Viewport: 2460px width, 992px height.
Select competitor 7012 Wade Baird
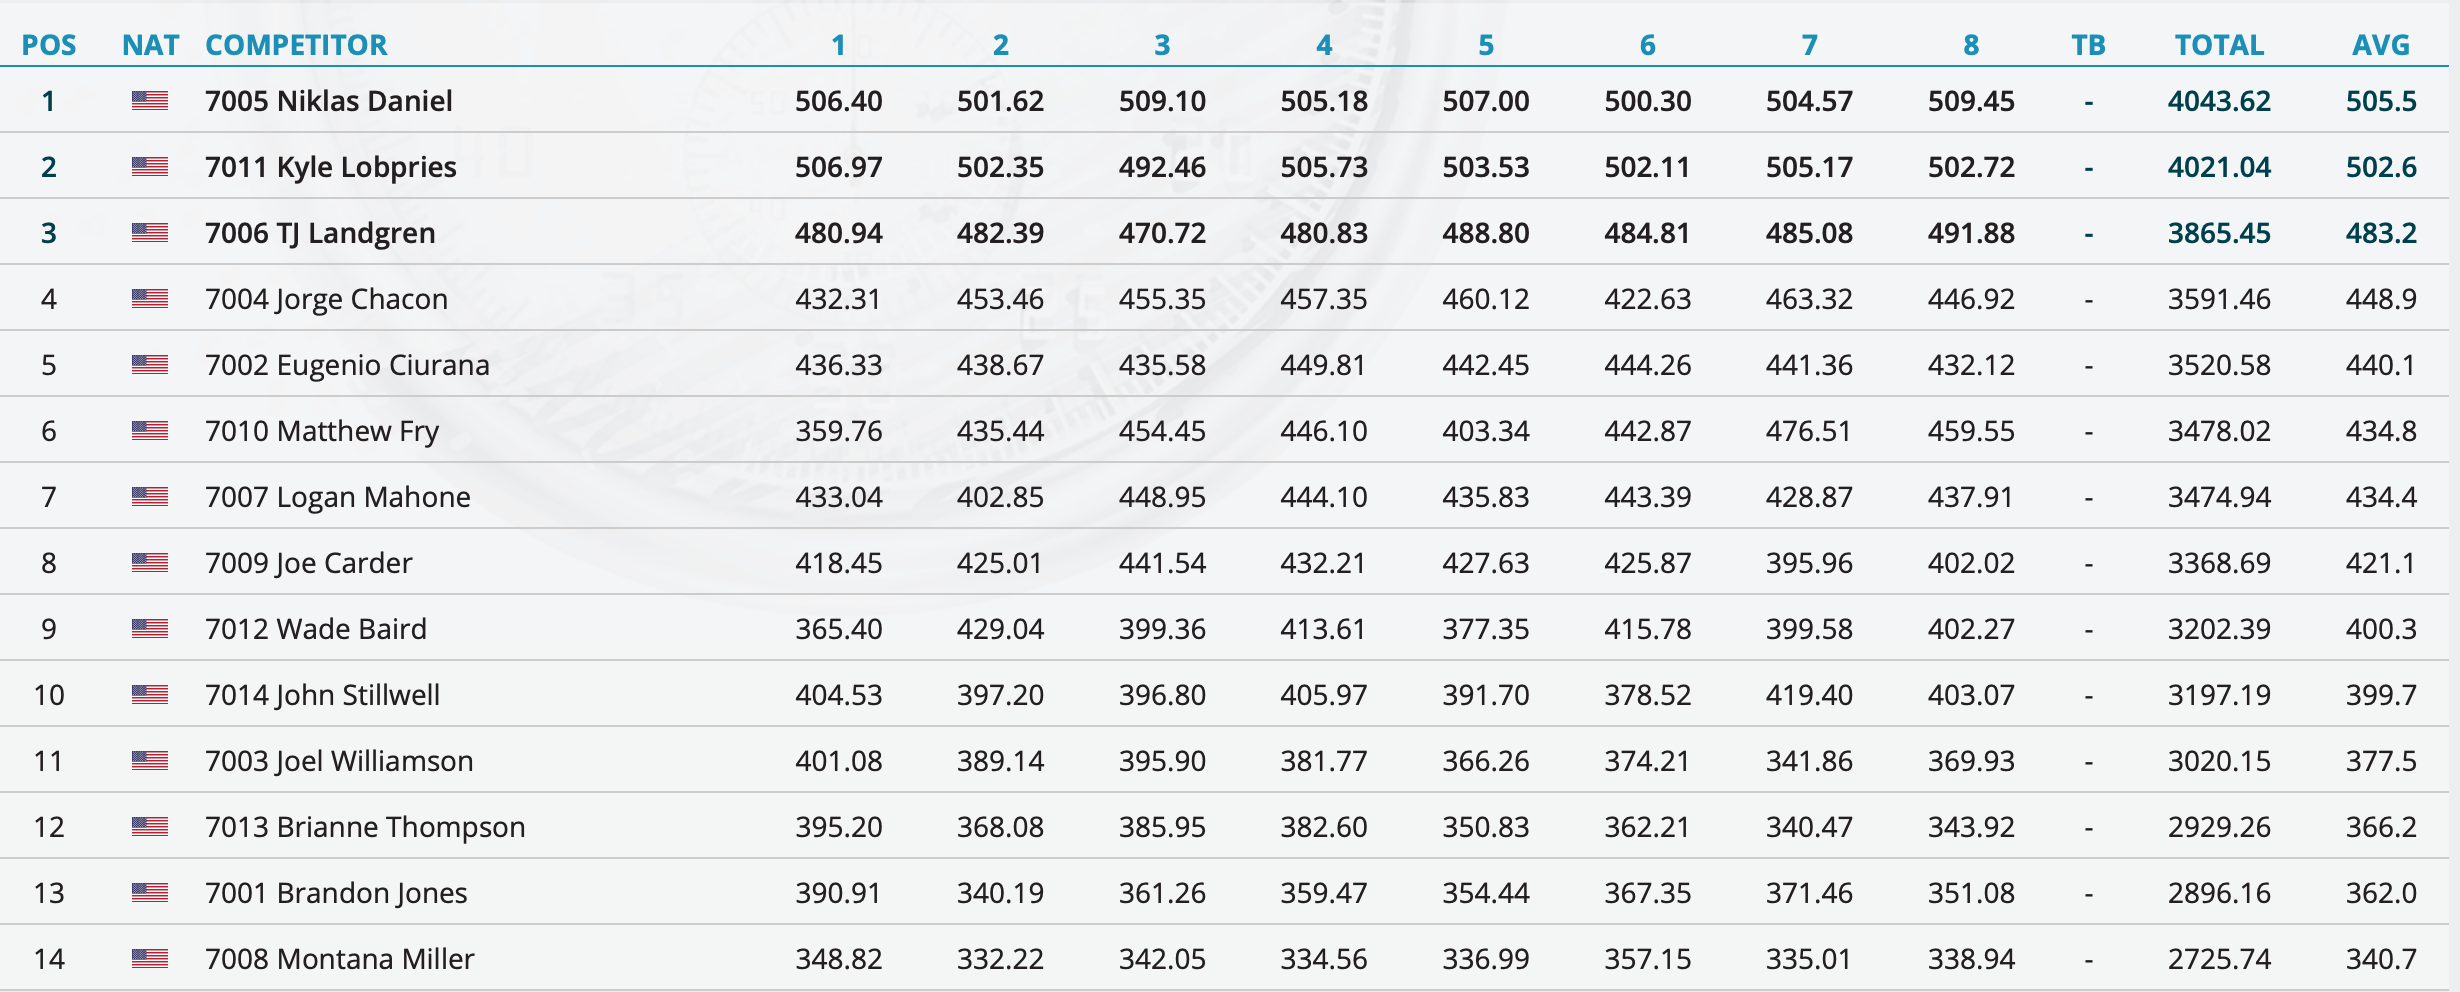coord(315,629)
